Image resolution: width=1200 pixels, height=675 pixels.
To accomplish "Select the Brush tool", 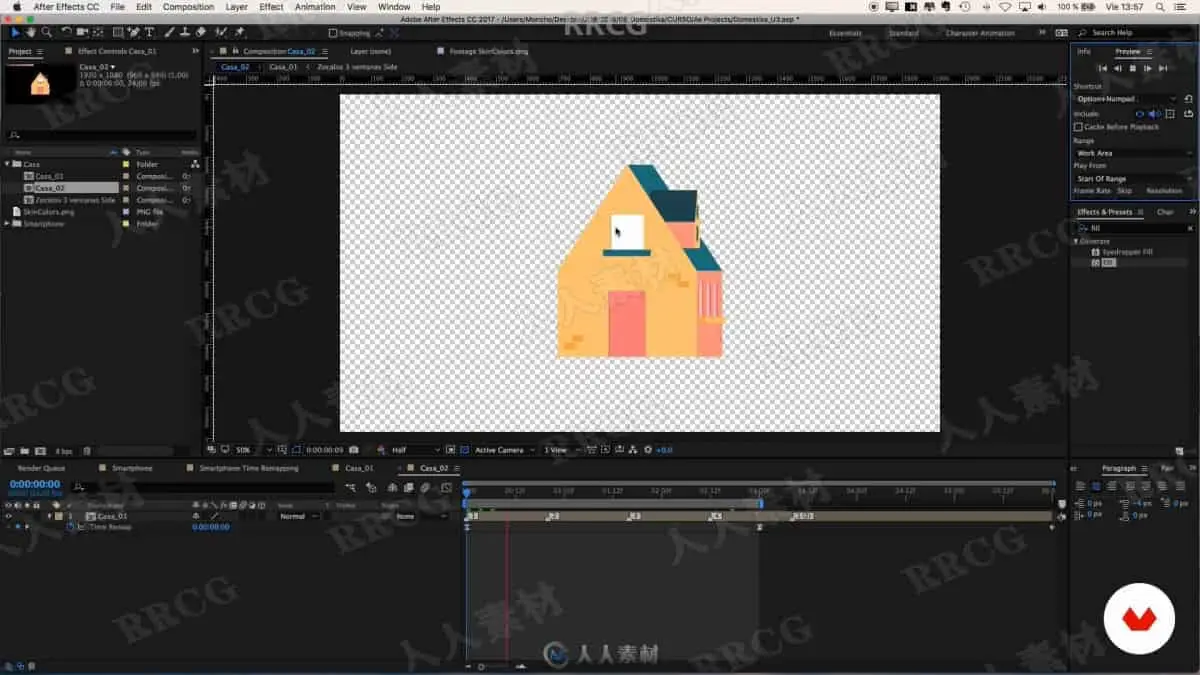I will [x=171, y=32].
